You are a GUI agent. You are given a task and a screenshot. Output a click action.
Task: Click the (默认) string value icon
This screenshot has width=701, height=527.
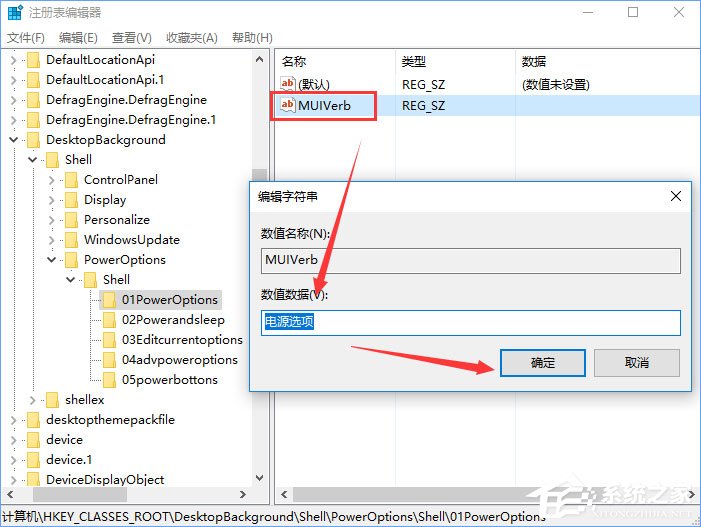[x=287, y=84]
